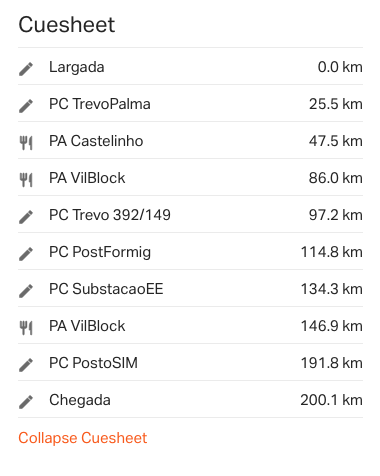Click pencil icon beside Chegada
380x476 pixels.
(x=26, y=402)
